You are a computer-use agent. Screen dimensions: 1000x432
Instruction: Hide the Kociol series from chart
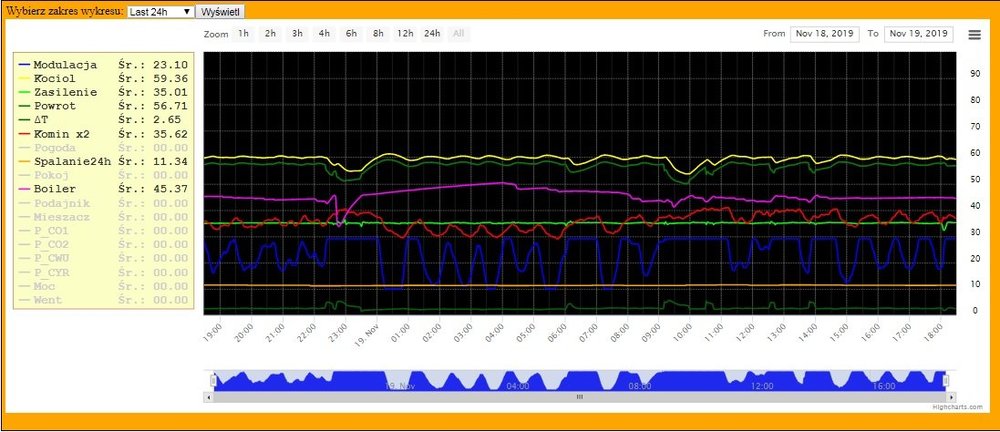[x=54, y=78]
